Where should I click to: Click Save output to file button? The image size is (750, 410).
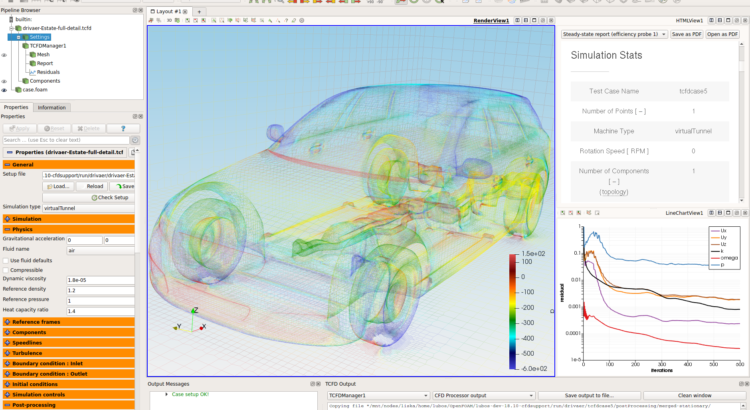(x=589, y=396)
